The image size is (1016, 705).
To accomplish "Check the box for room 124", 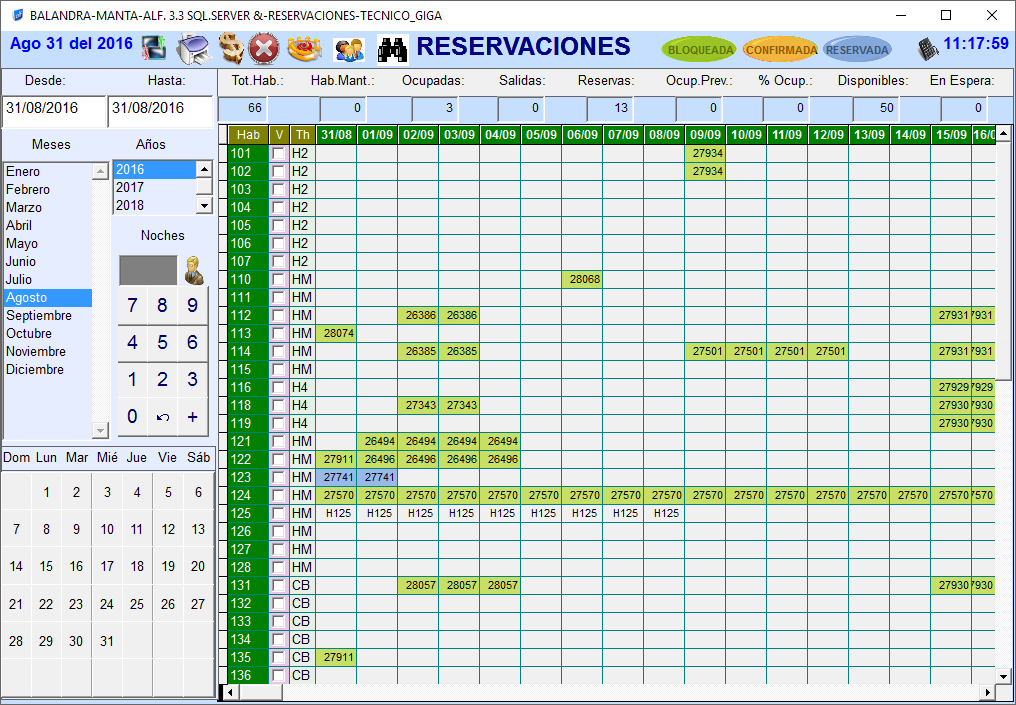I will tap(278, 495).
